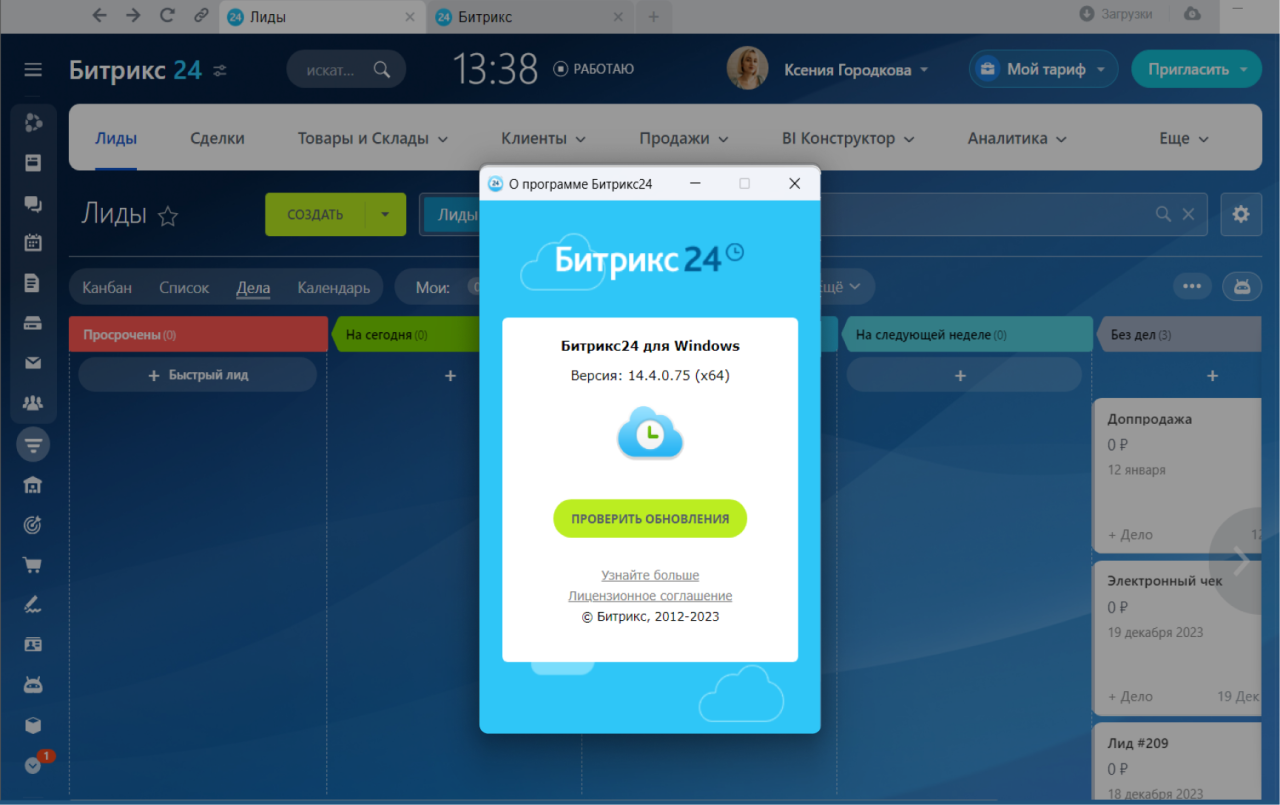Viewport: 1280px width, 805px height.
Task: Expand Товары и Склады menu
Action: tap(373, 139)
